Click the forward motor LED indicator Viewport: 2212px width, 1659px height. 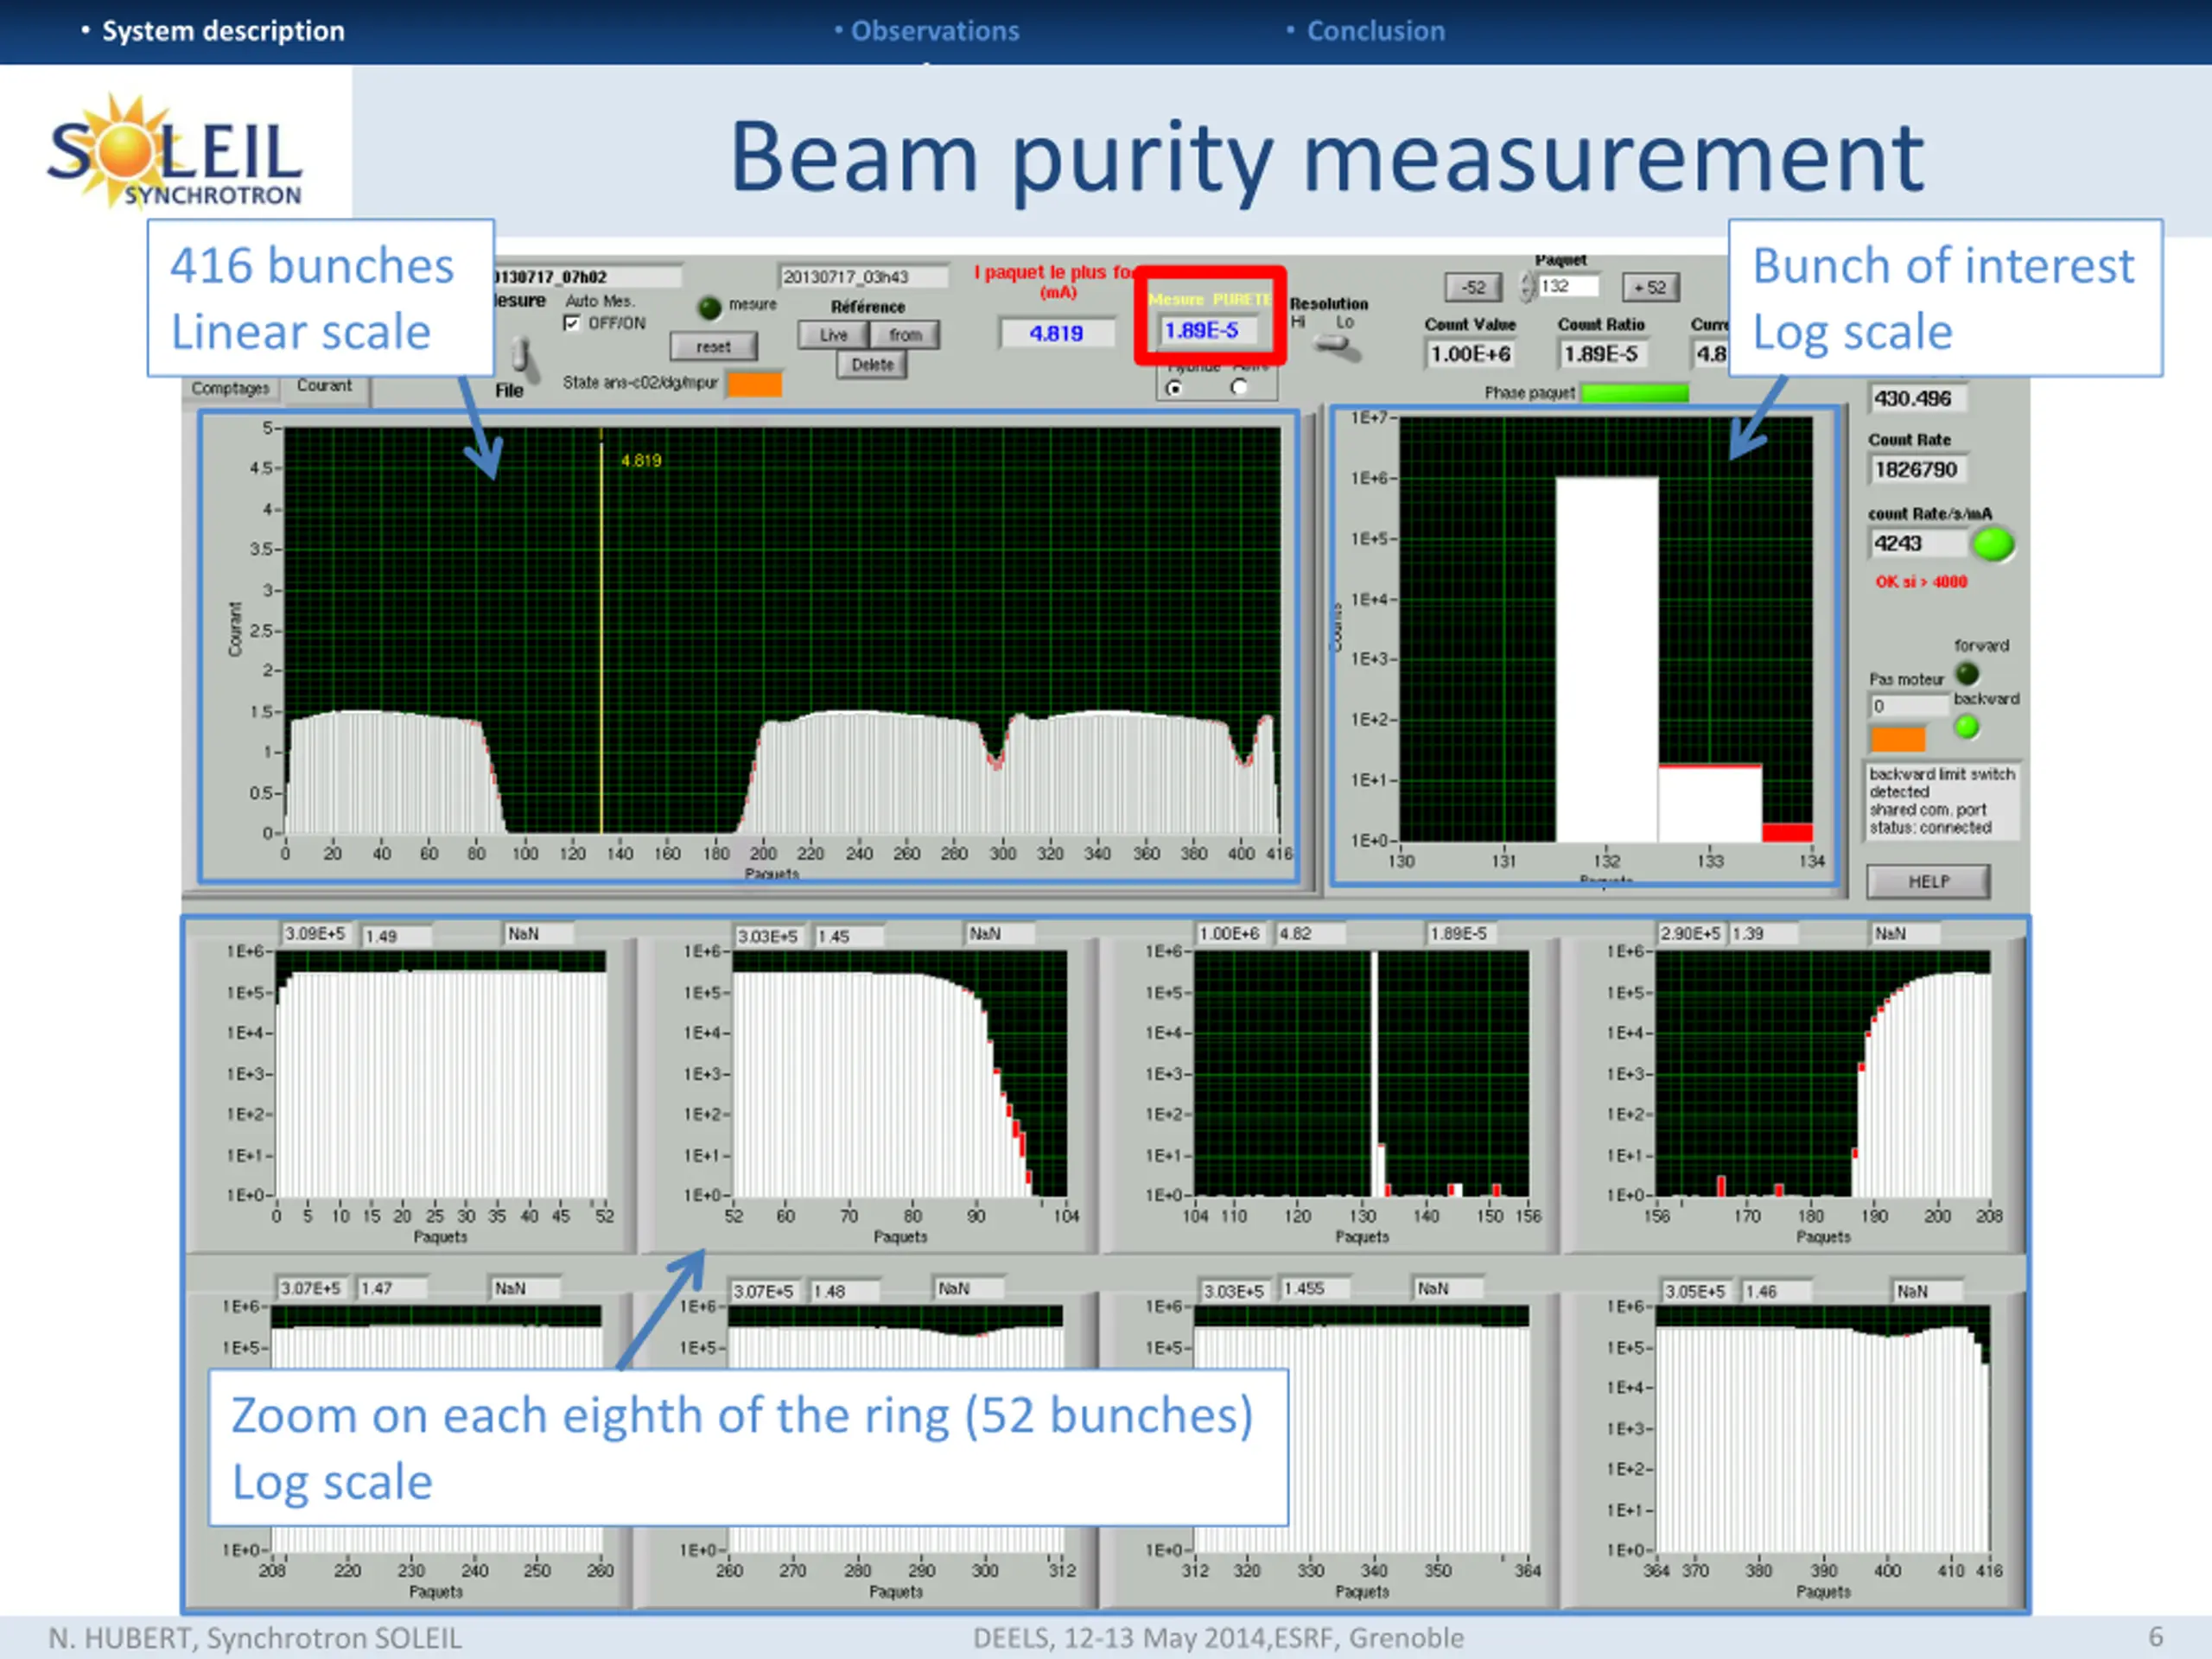(1967, 673)
